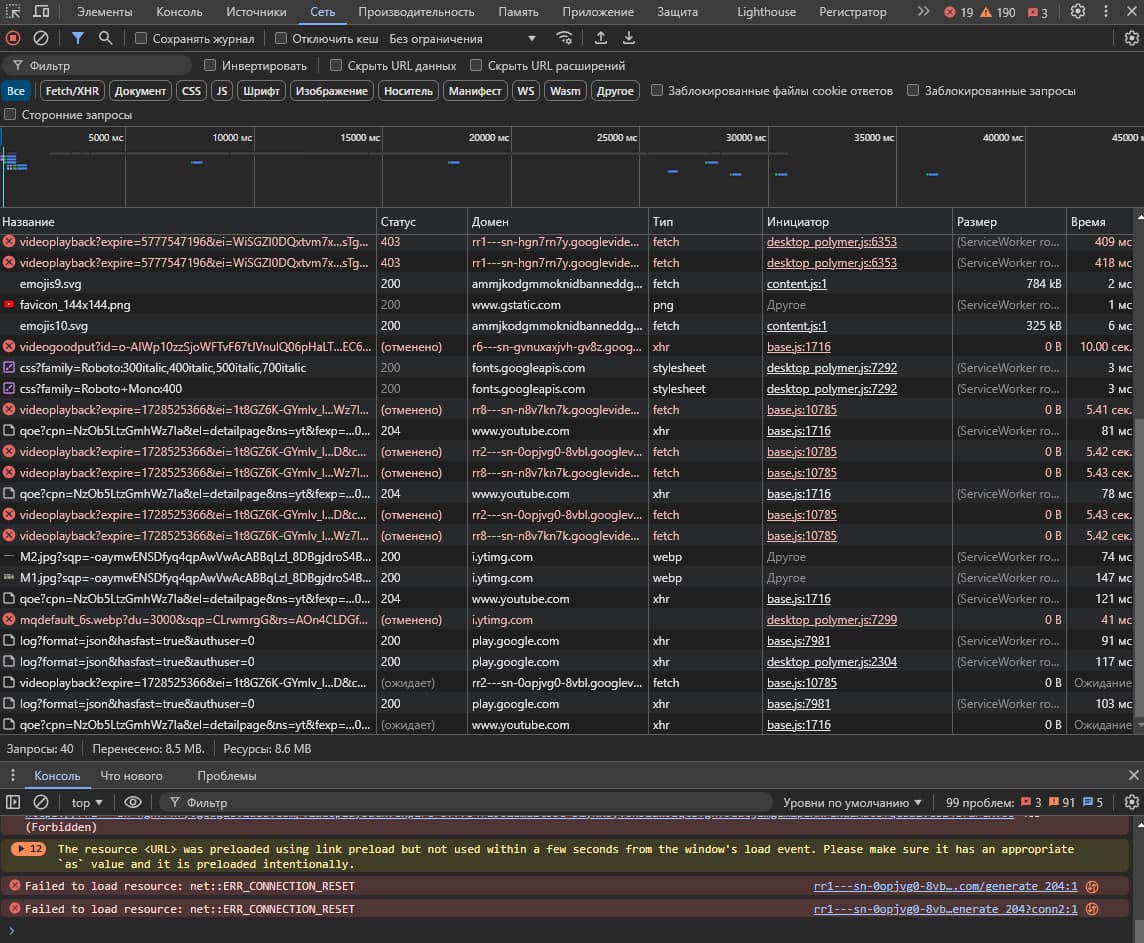Enable Сохранять журнал checkbox
The width and height of the screenshot is (1144, 943).
click(x=141, y=38)
